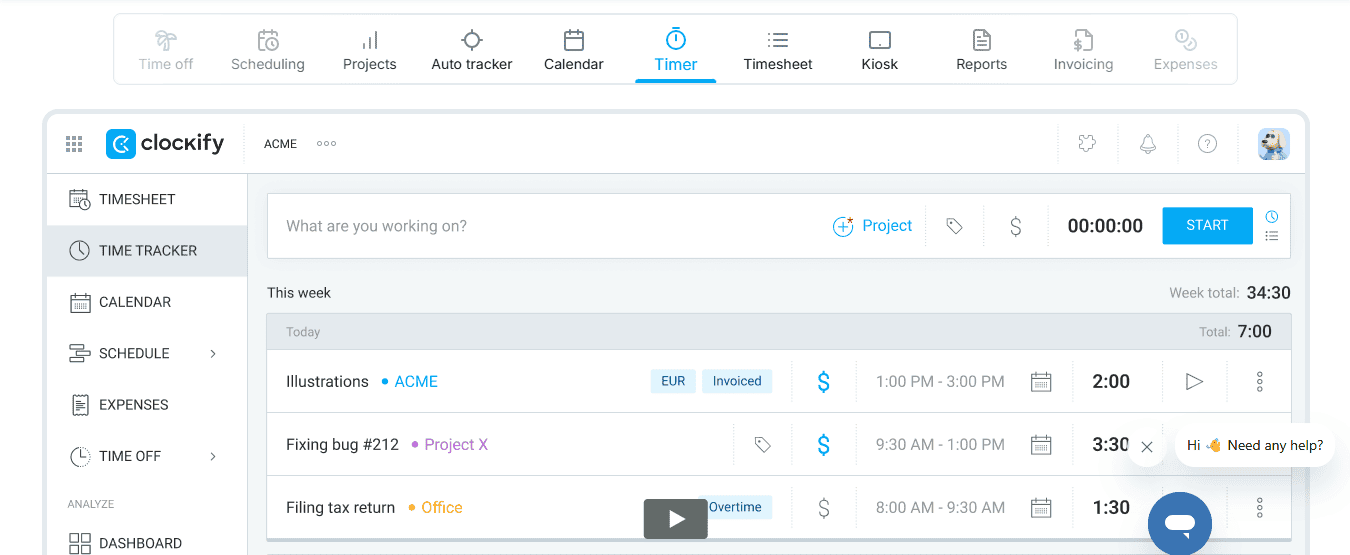The width and height of the screenshot is (1350, 555).
Task: Start the timer with the START button
Action: 1207,226
